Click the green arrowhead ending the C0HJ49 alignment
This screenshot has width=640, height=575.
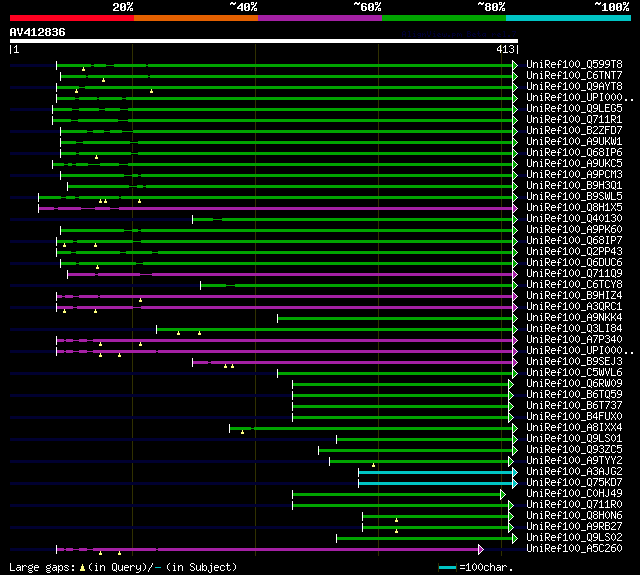pyautogui.click(x=503, y=495)
